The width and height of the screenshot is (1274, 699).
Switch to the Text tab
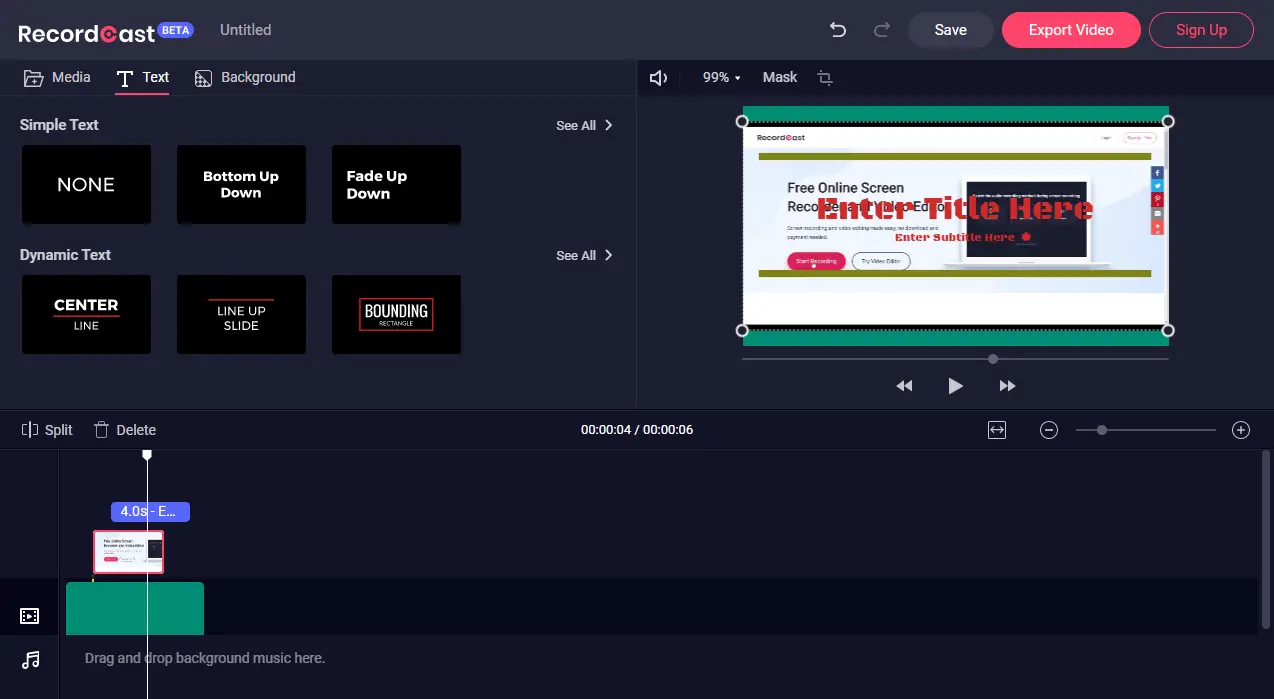pos(143,77)
